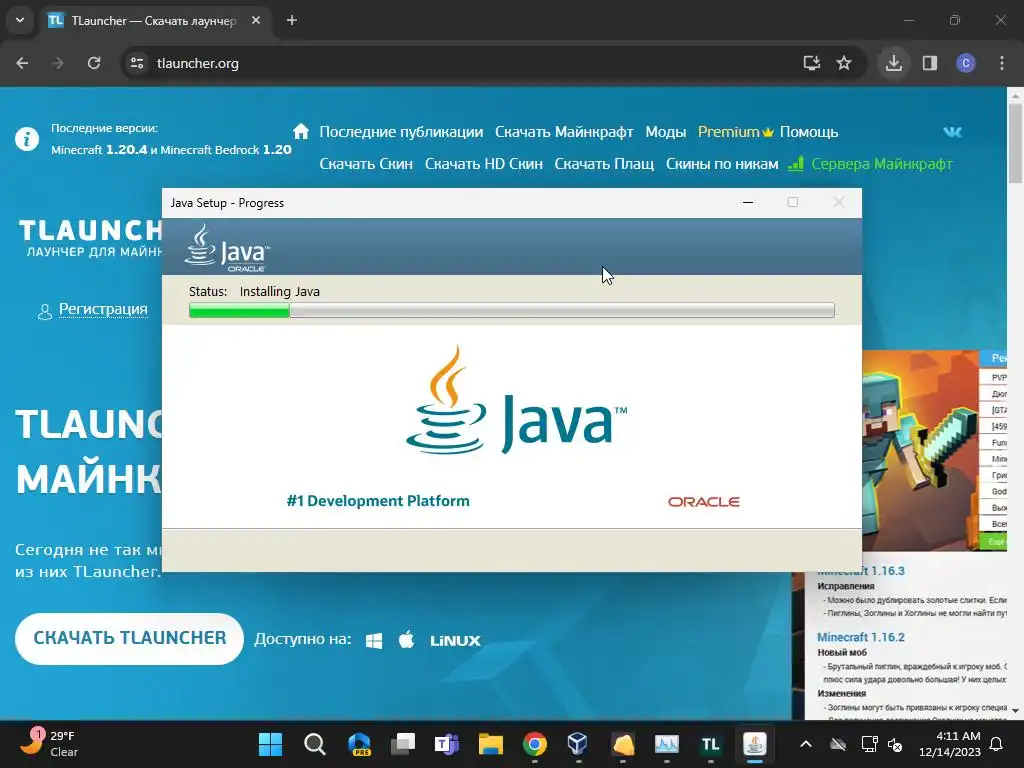Open the Minecraft 1.16.3 changelog link

[861, 571]
